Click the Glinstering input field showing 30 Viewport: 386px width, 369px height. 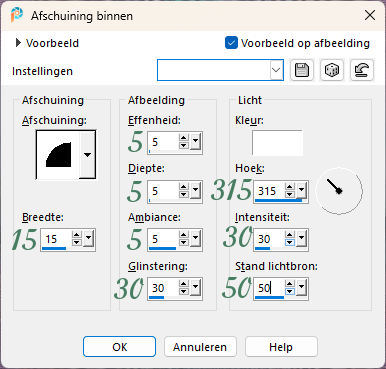163,288
